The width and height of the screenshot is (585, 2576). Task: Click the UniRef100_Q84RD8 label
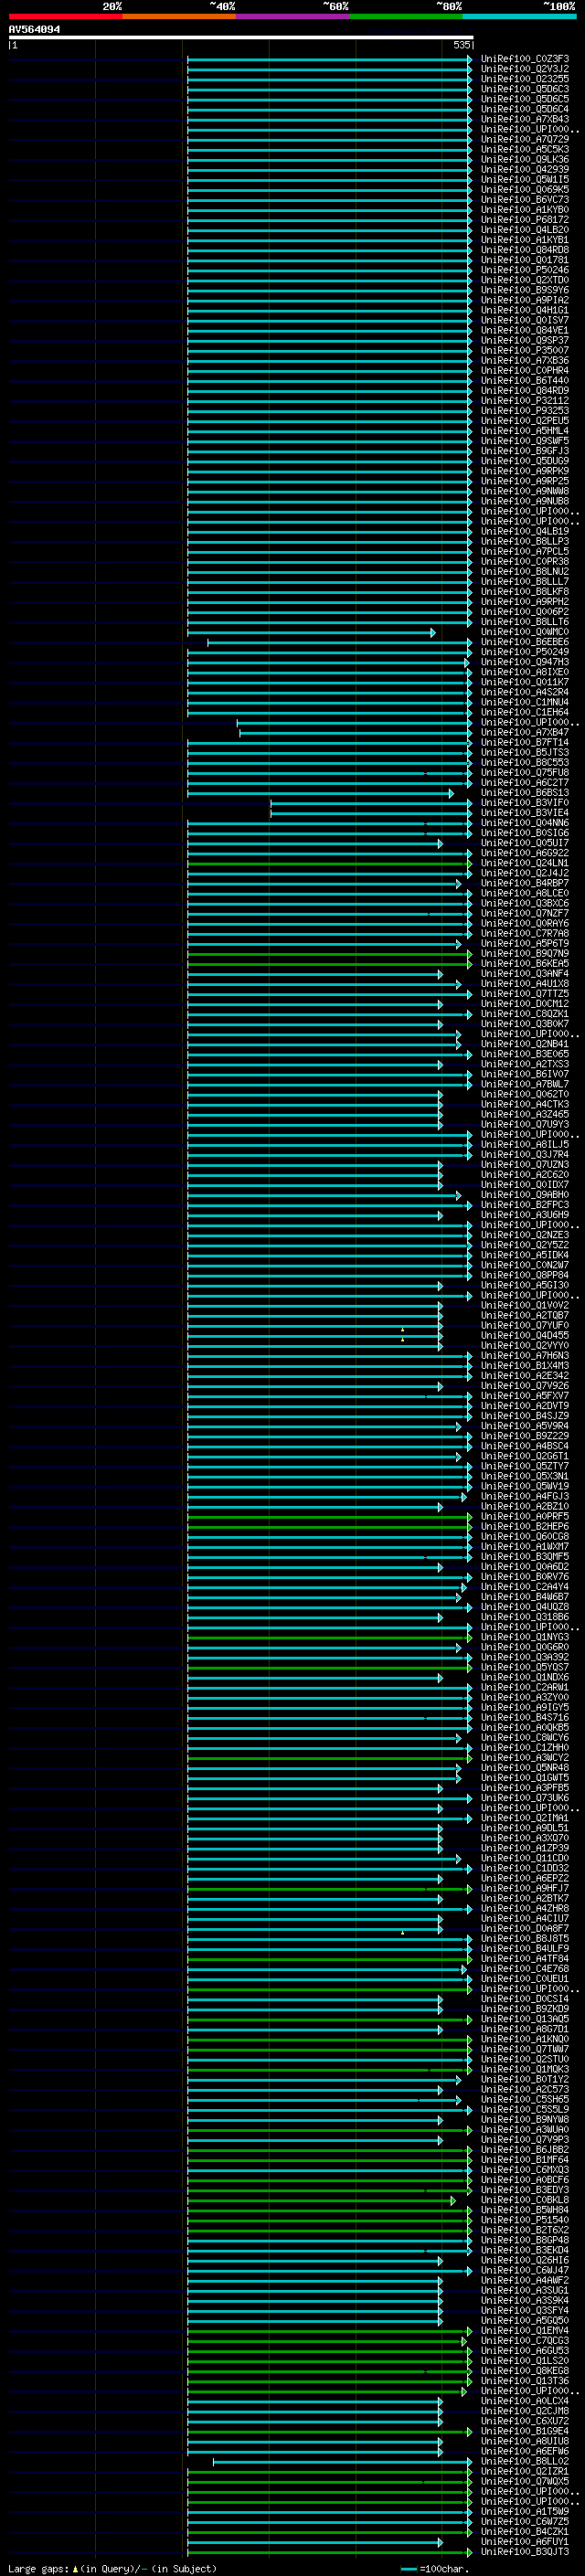(x=525, y=250)
